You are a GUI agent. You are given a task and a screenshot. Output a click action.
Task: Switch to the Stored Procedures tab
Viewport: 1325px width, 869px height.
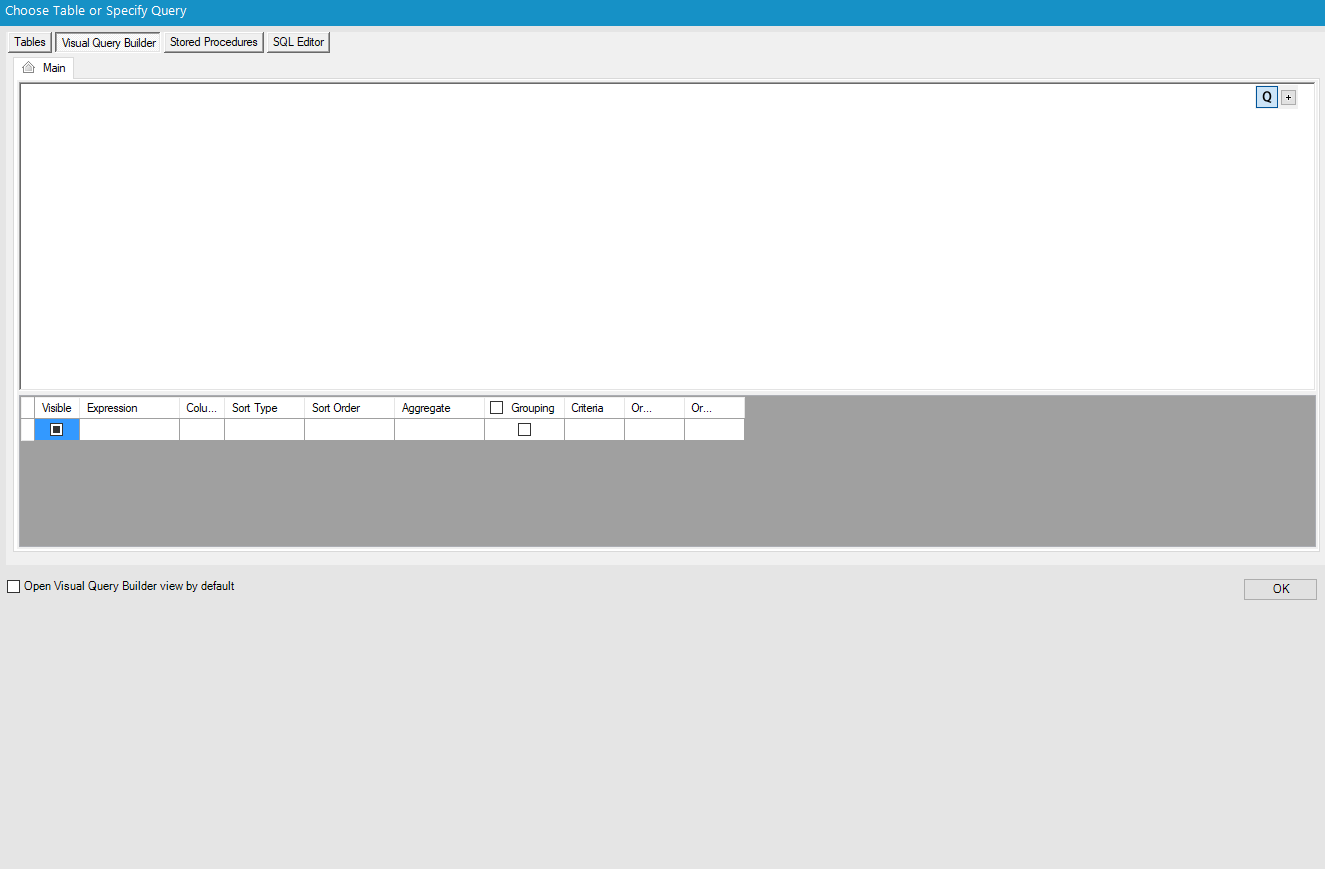(213, 42)
